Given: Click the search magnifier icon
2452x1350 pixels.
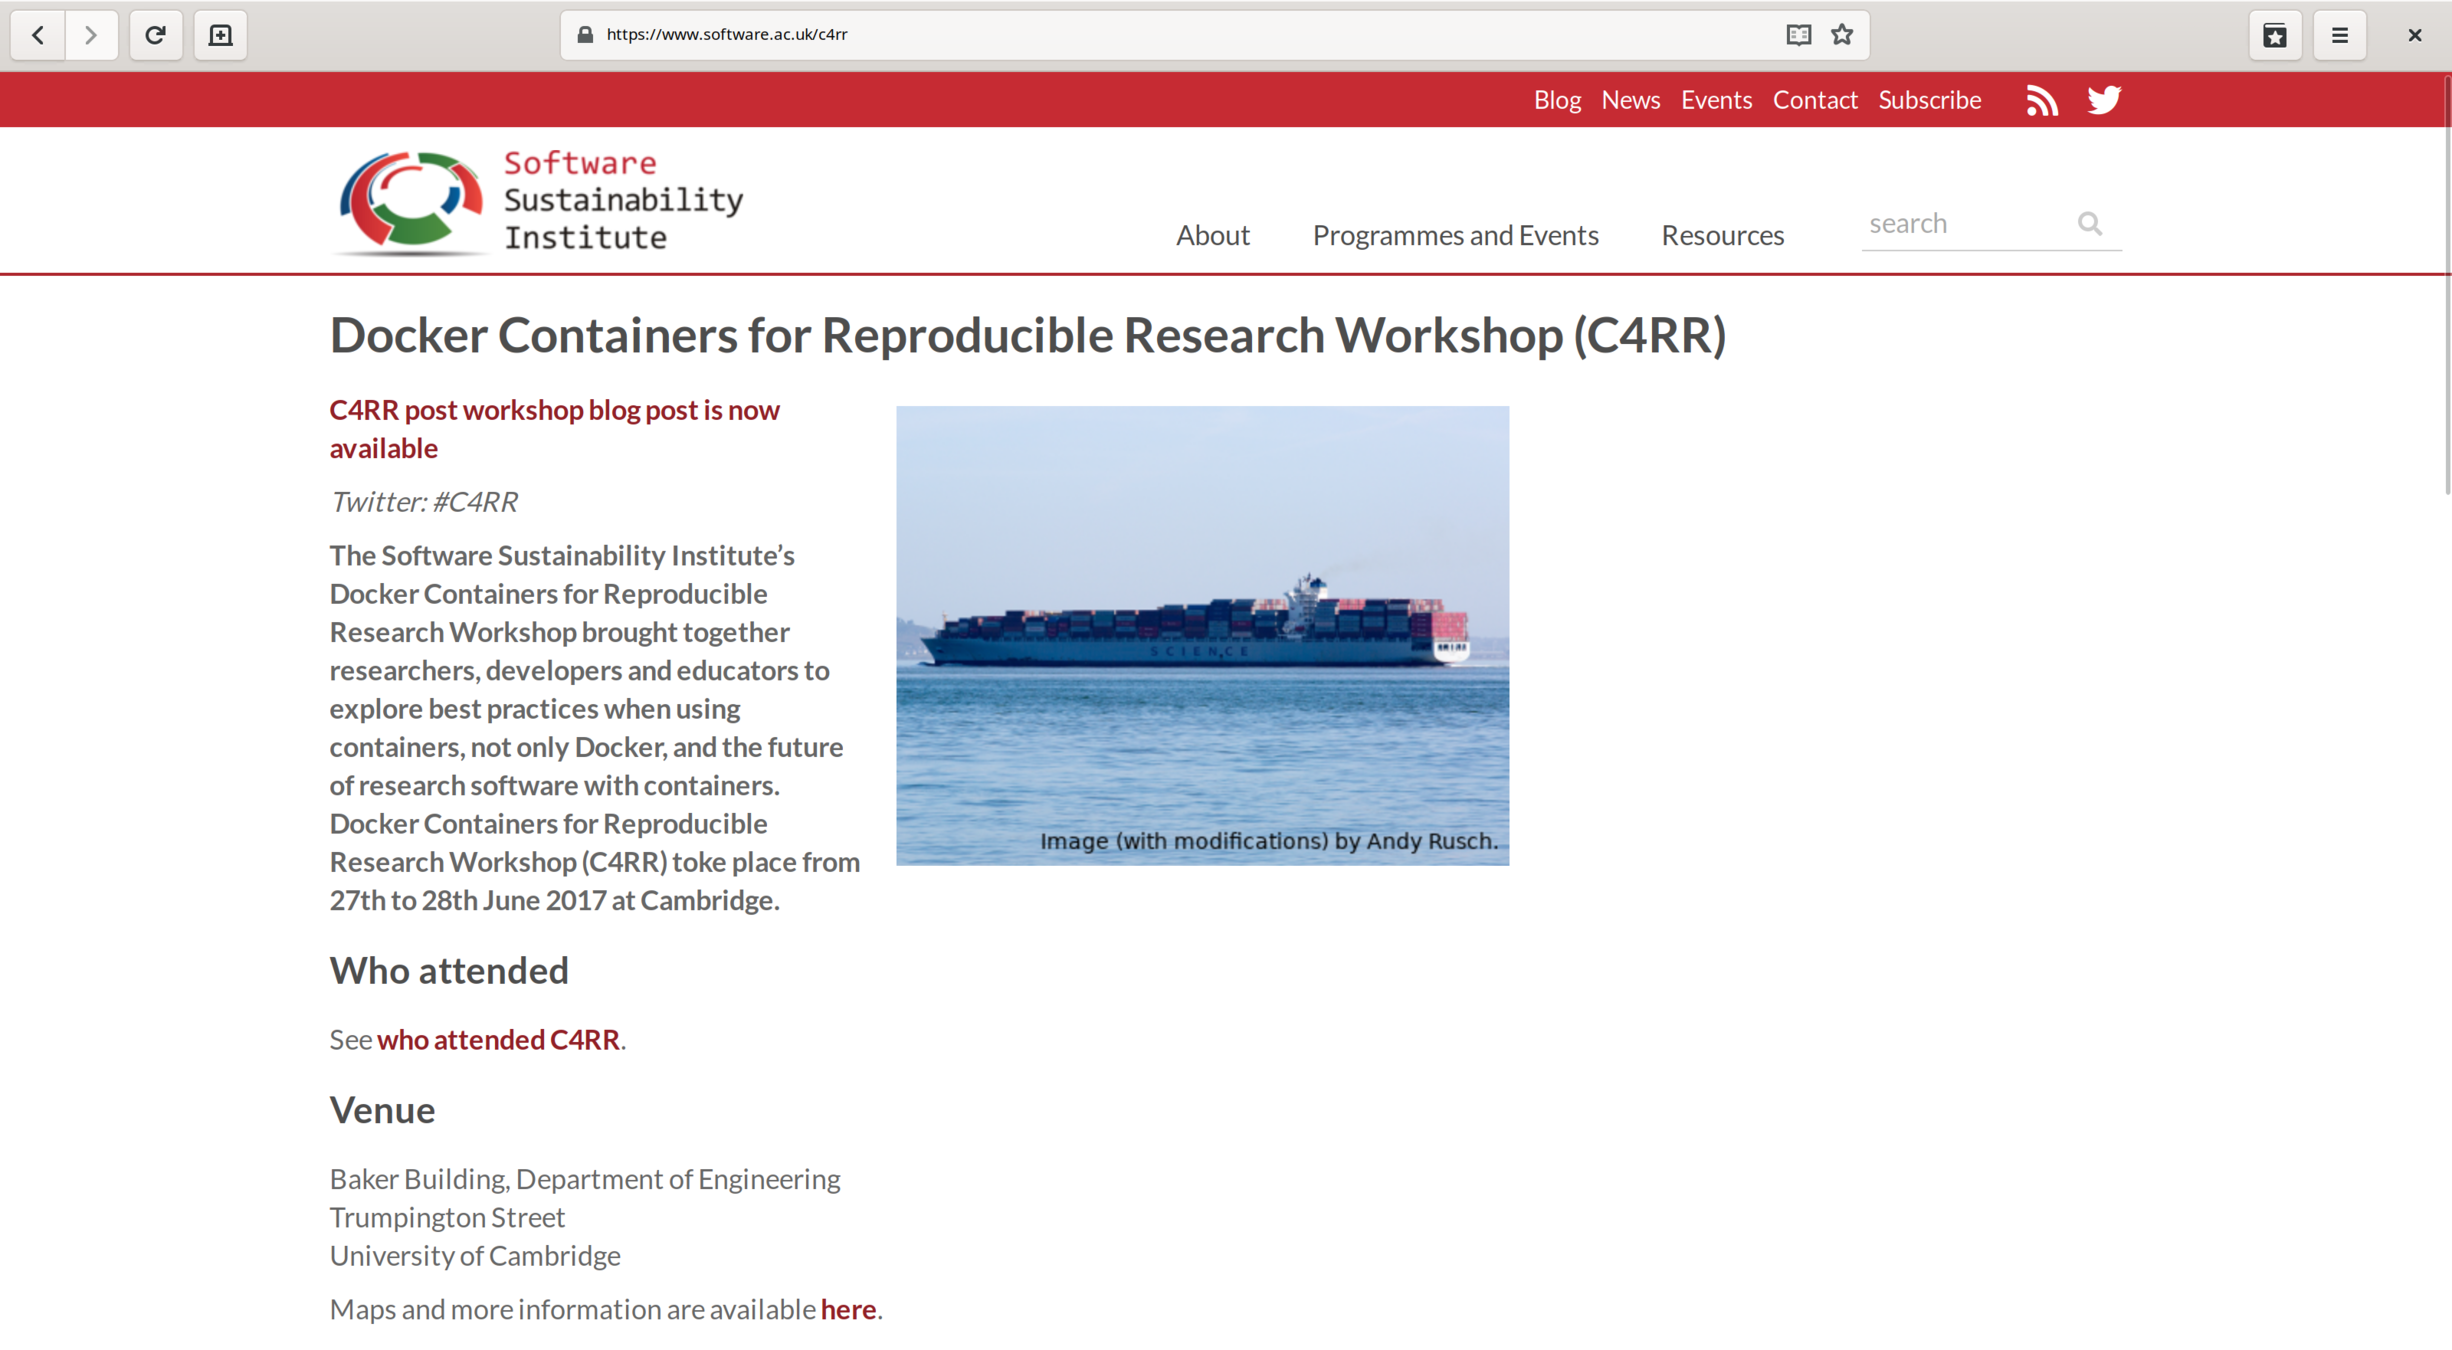Looking at the screenshot, I should pos(2089,223).
